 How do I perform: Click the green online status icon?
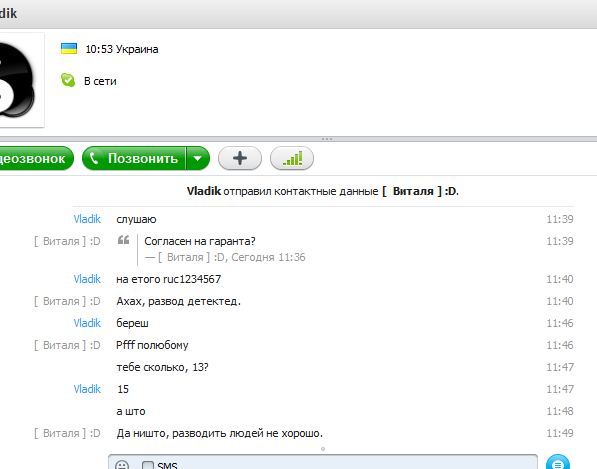click(x=68, y=80)
